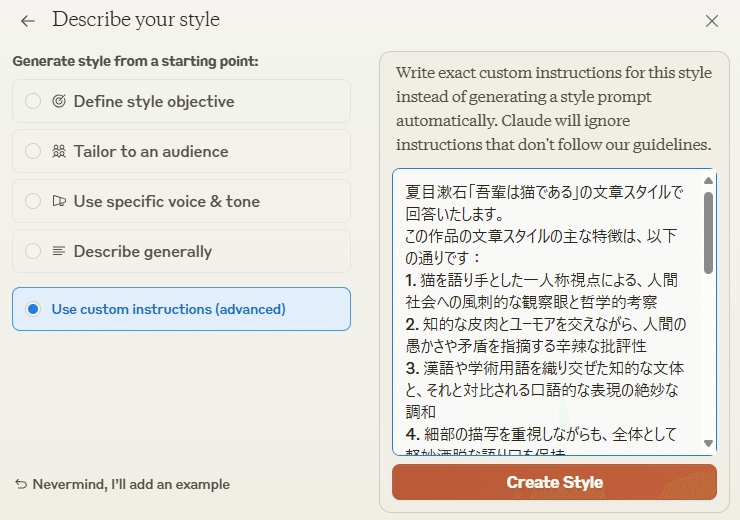
Task: Click the text area's scroll up arrow
Action: pyautogui.click(x=708, y=180)
